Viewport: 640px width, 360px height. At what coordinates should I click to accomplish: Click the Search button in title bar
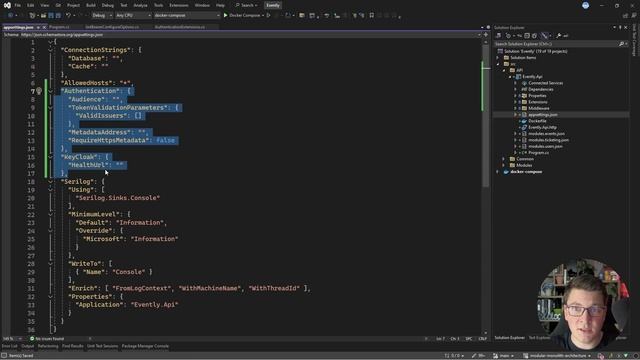(x=246, y=5)
